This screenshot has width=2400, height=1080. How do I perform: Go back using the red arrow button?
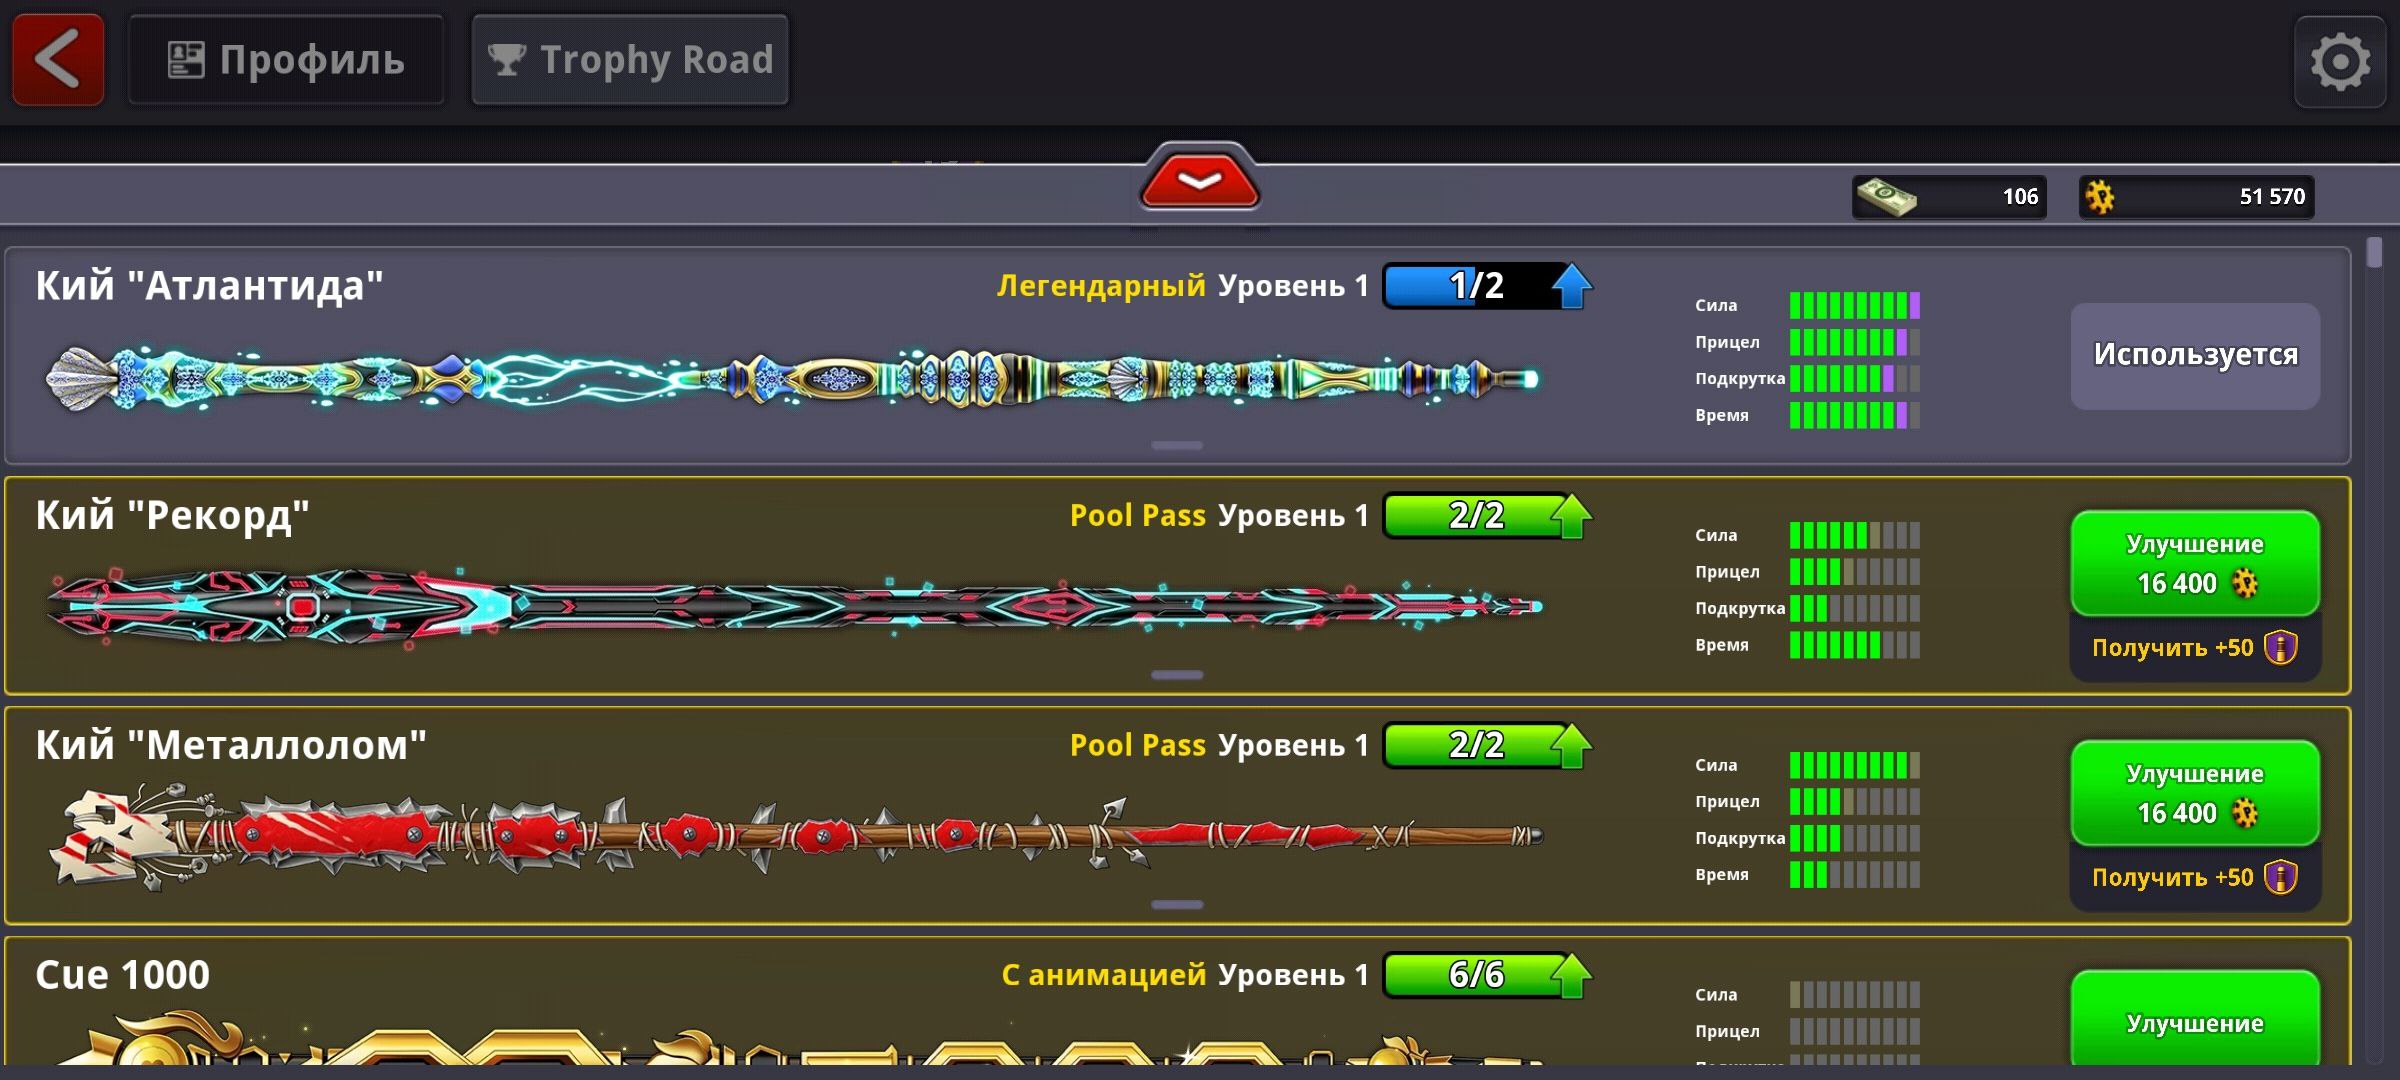[58, 60]
